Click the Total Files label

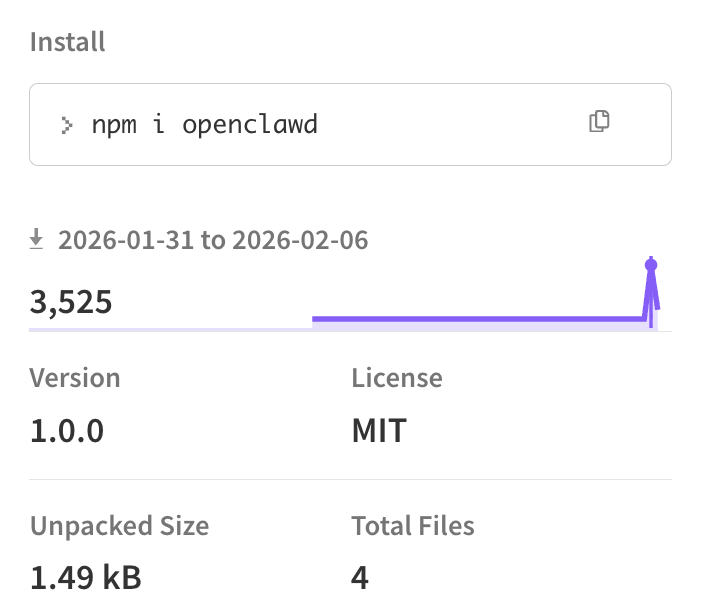[413, 525]
